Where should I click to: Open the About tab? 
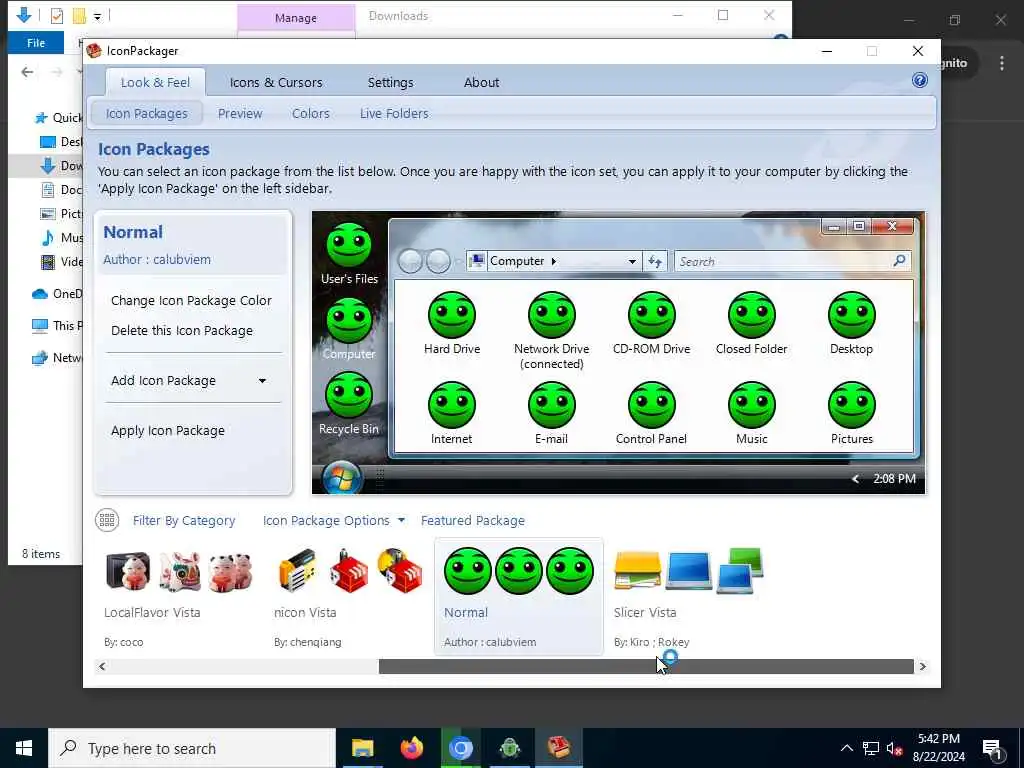[481, 82]
